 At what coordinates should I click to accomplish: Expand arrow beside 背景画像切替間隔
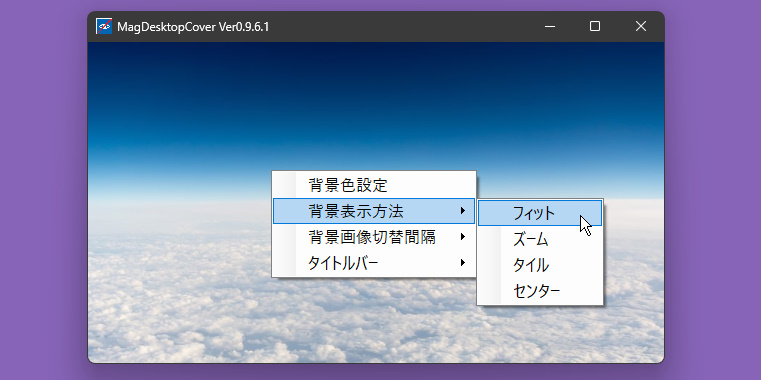tap(463, 237)
